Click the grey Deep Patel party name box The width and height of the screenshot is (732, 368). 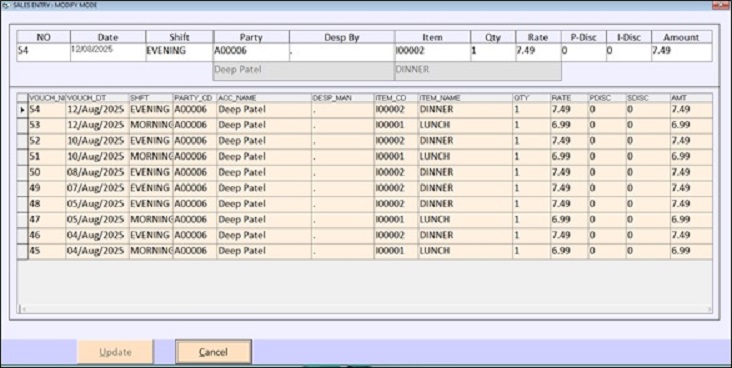click(x=304, y=71)
